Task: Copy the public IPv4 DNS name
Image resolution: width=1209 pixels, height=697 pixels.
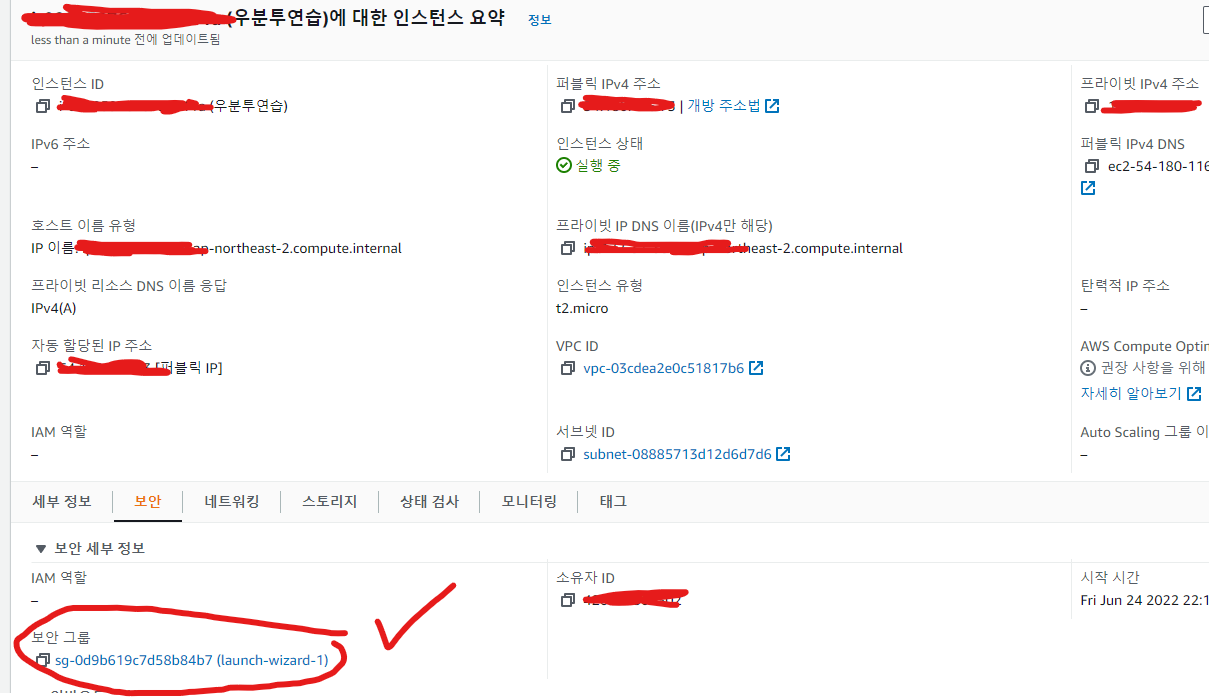Action: pos(1092,166)
